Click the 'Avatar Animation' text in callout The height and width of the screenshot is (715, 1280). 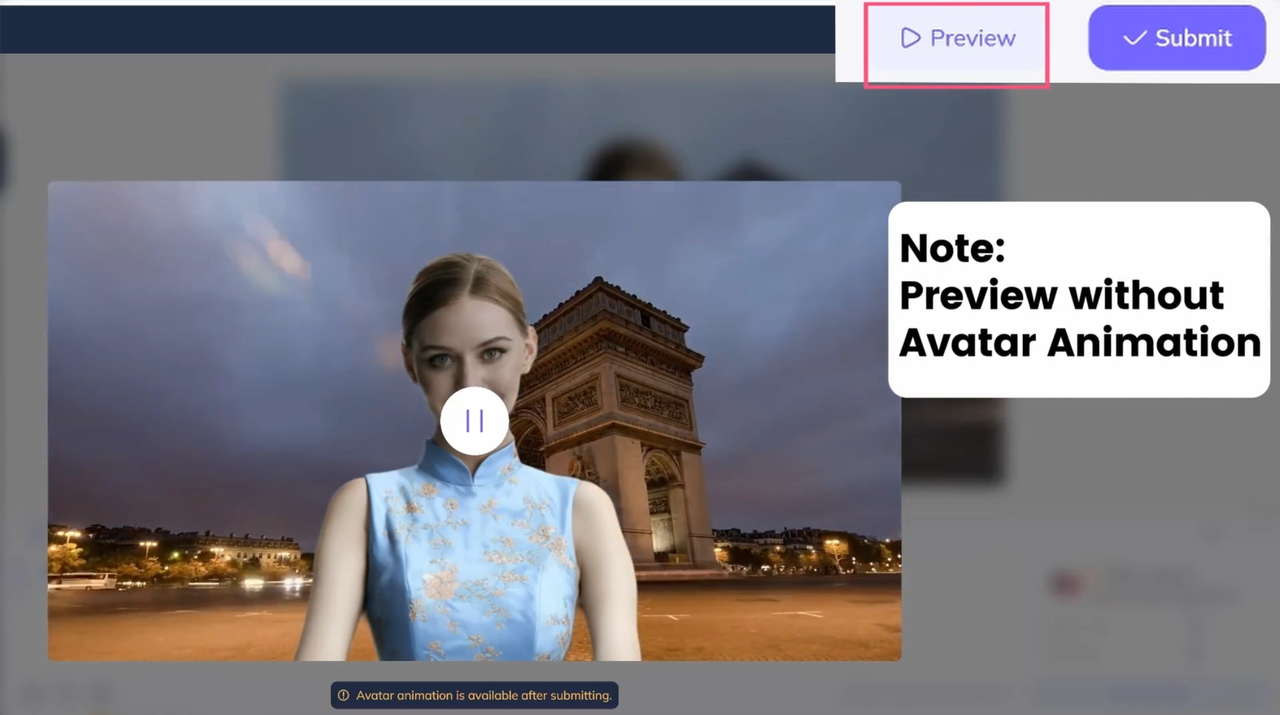pos(1078,343)
